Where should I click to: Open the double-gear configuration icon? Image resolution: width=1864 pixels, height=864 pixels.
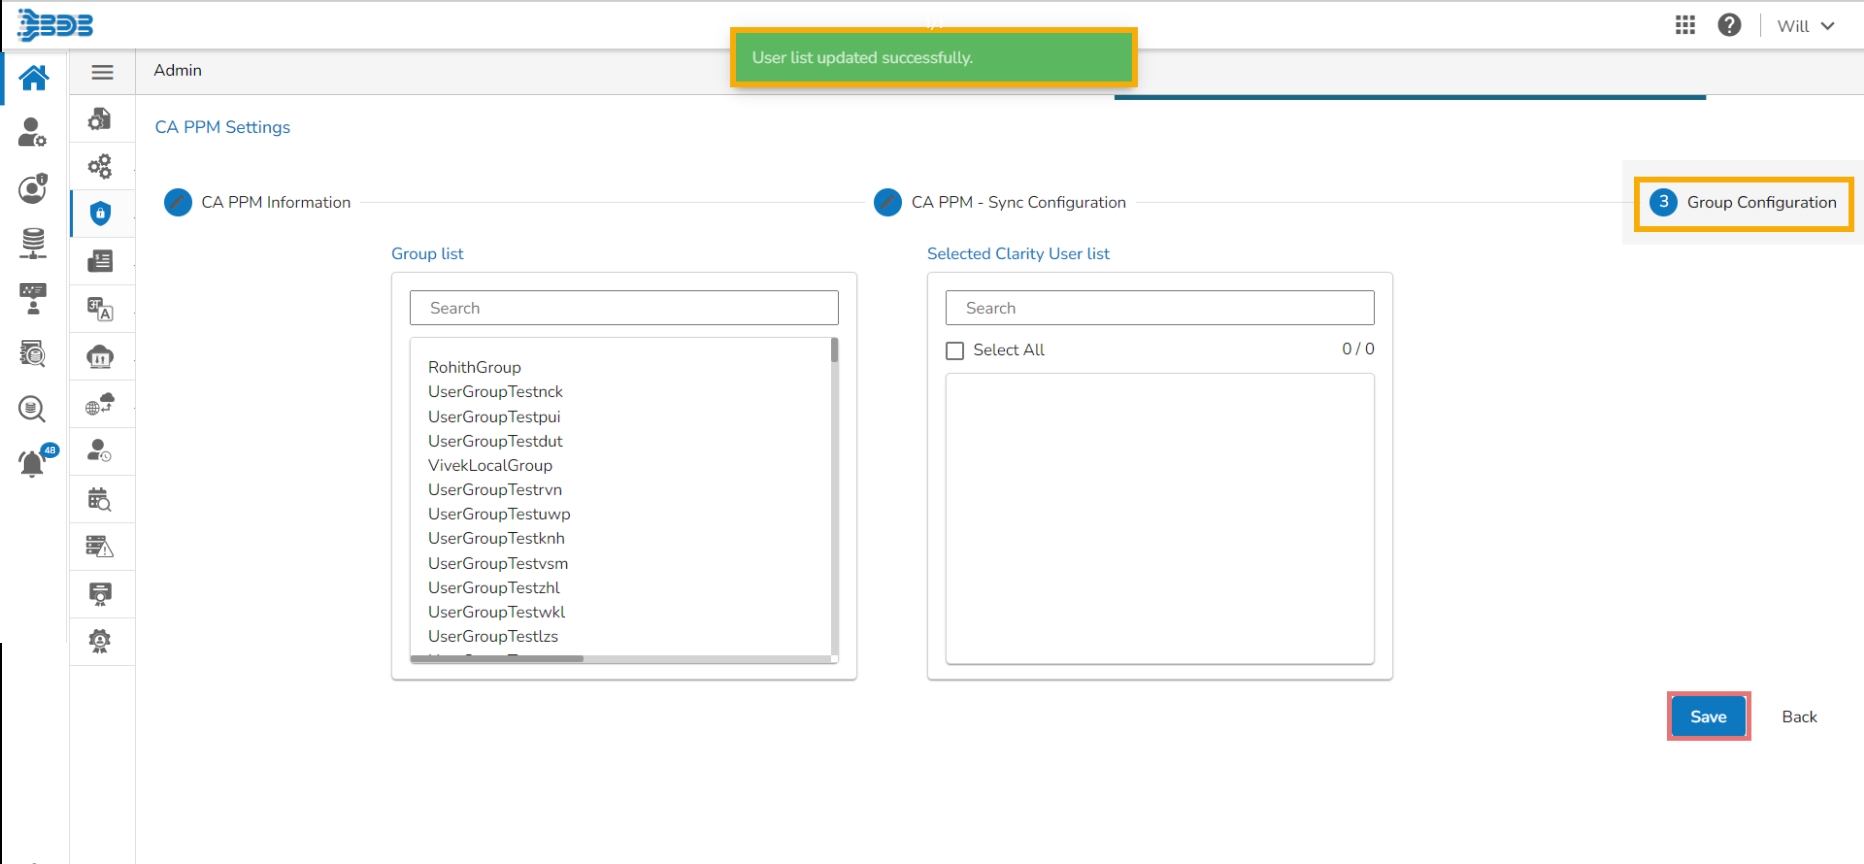[x=100, y=166]
